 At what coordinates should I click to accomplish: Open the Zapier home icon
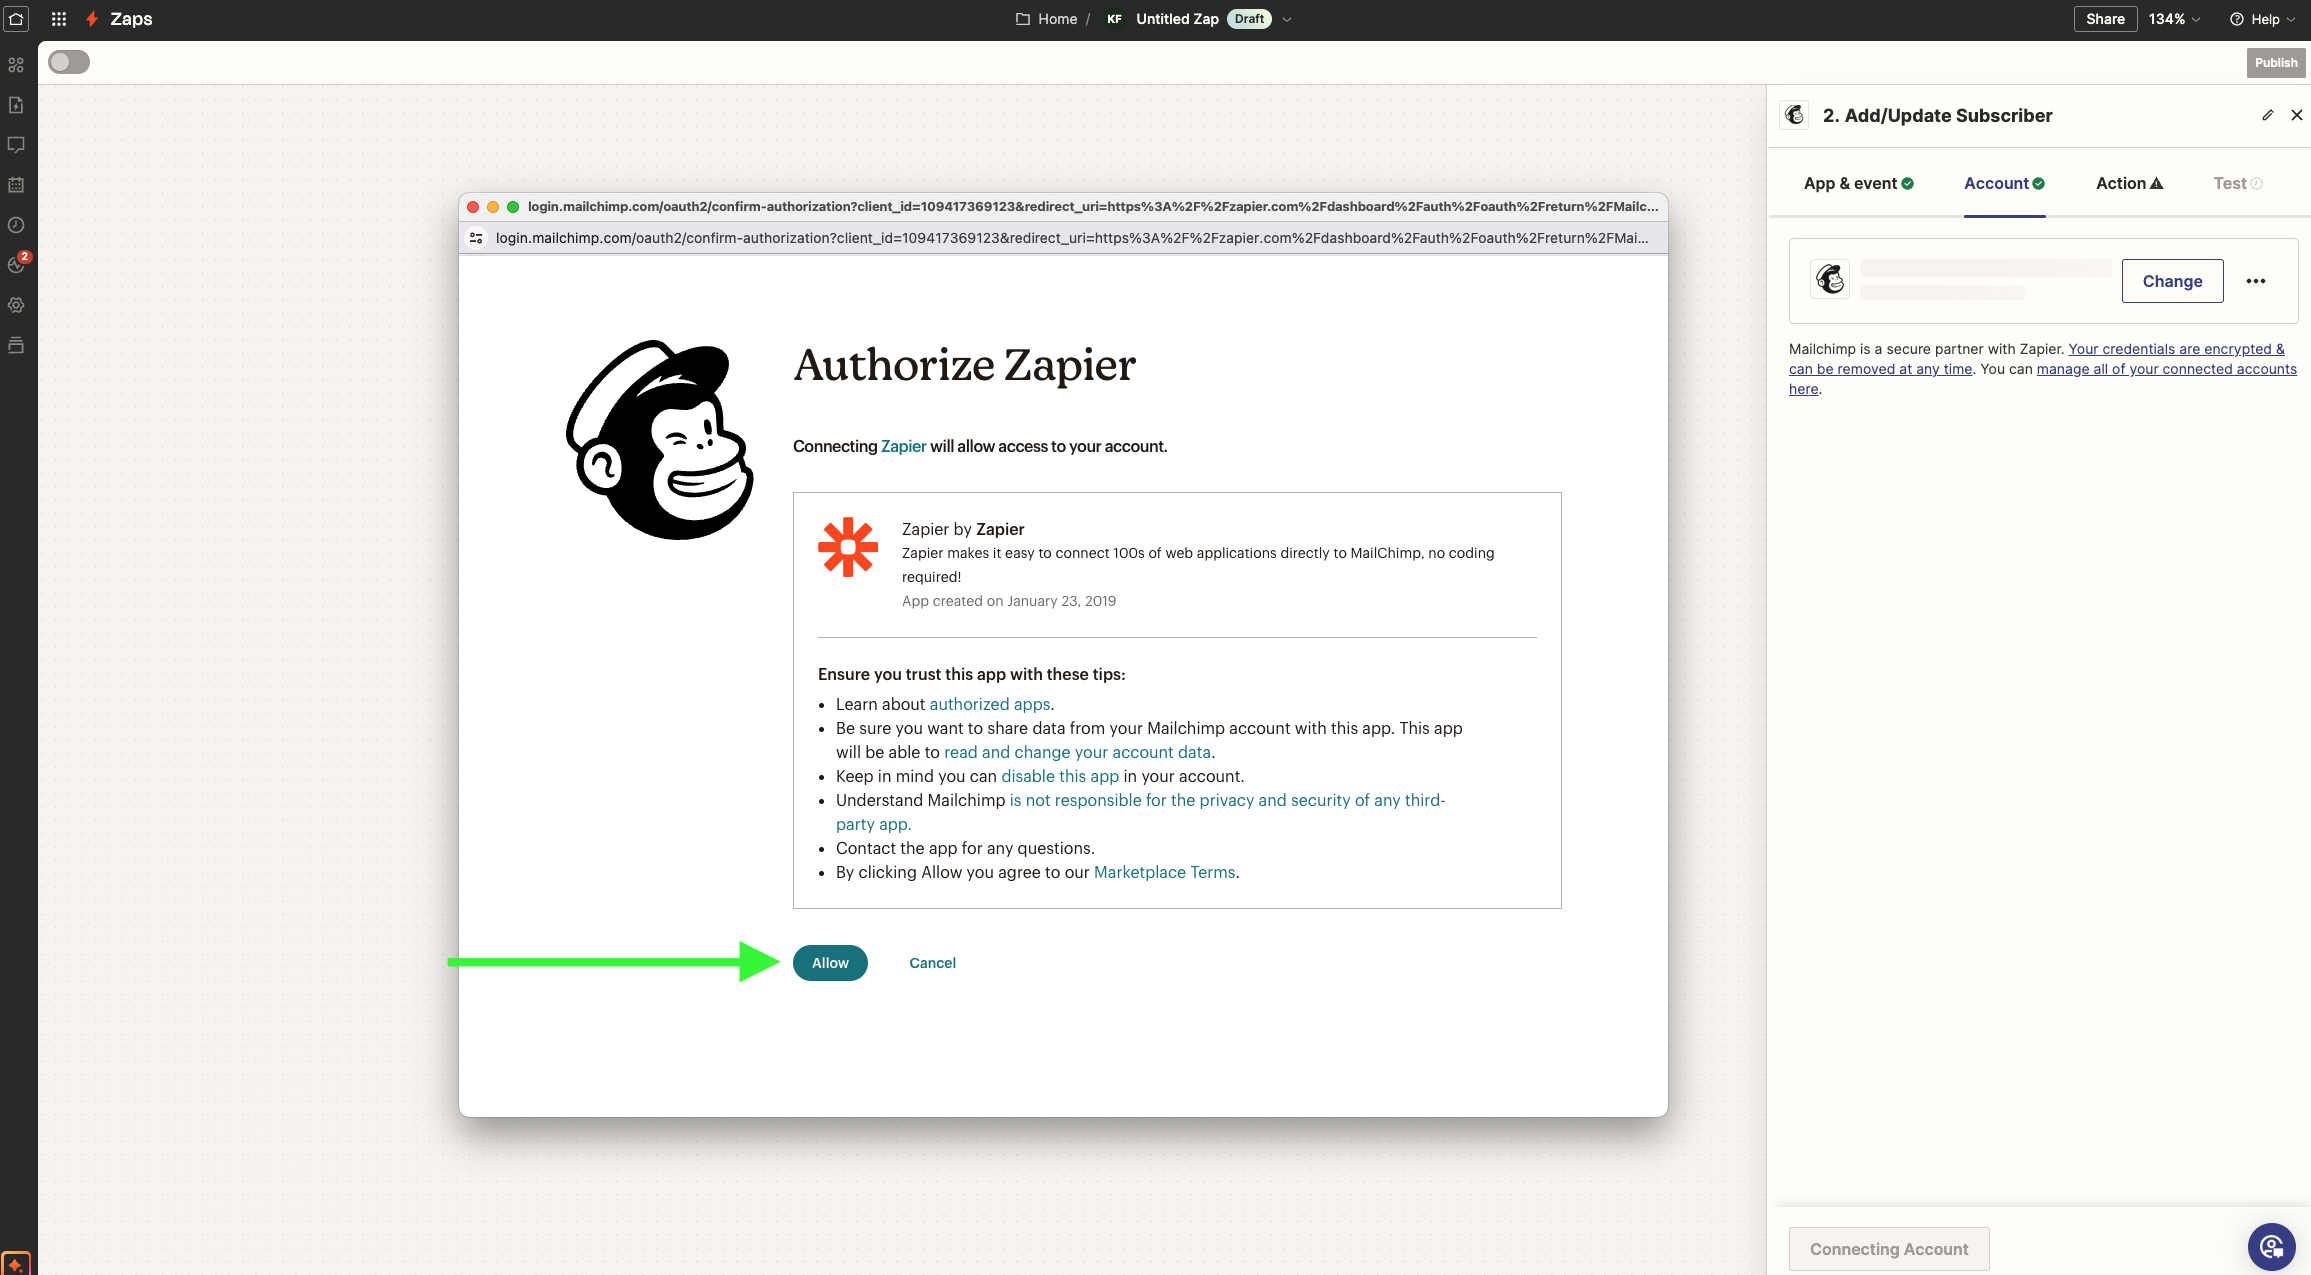click(x=16, y=18)
